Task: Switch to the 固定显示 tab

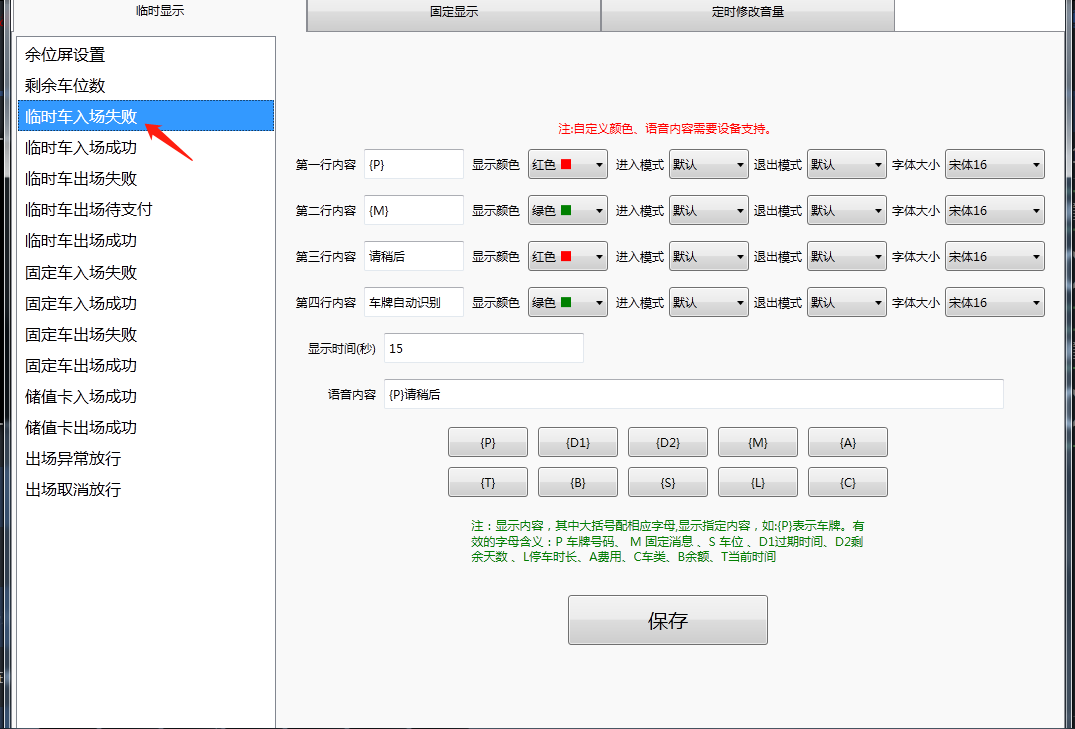Action: 454,14
